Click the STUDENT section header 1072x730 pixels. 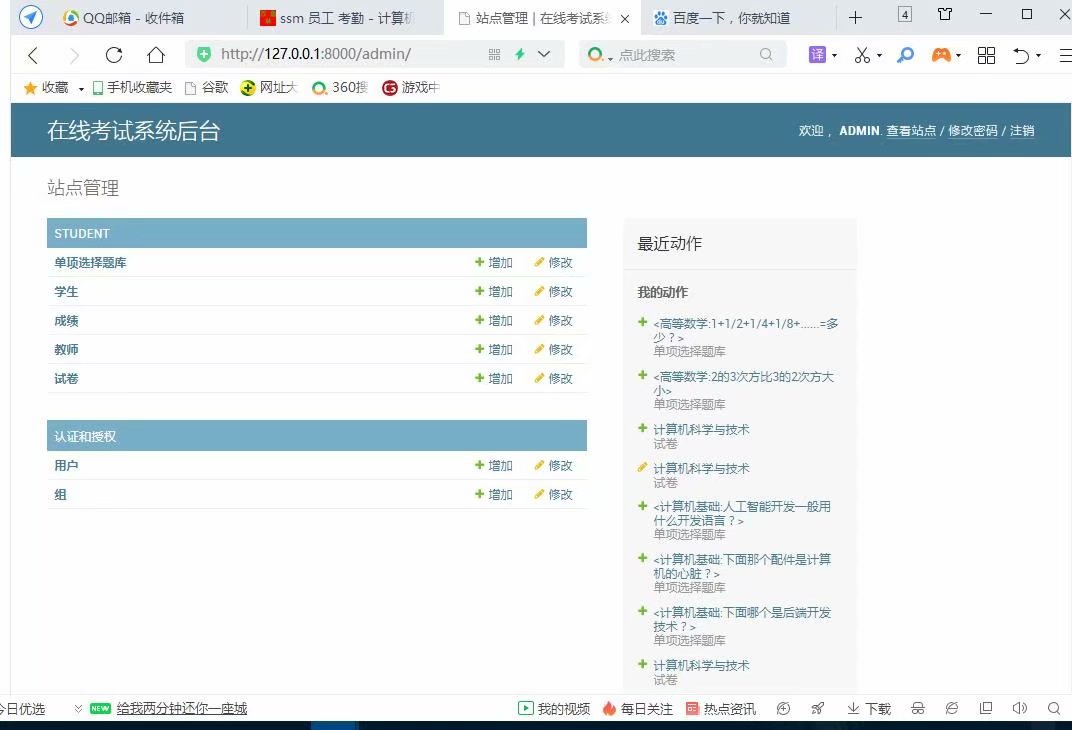click(x=317, y=233)
